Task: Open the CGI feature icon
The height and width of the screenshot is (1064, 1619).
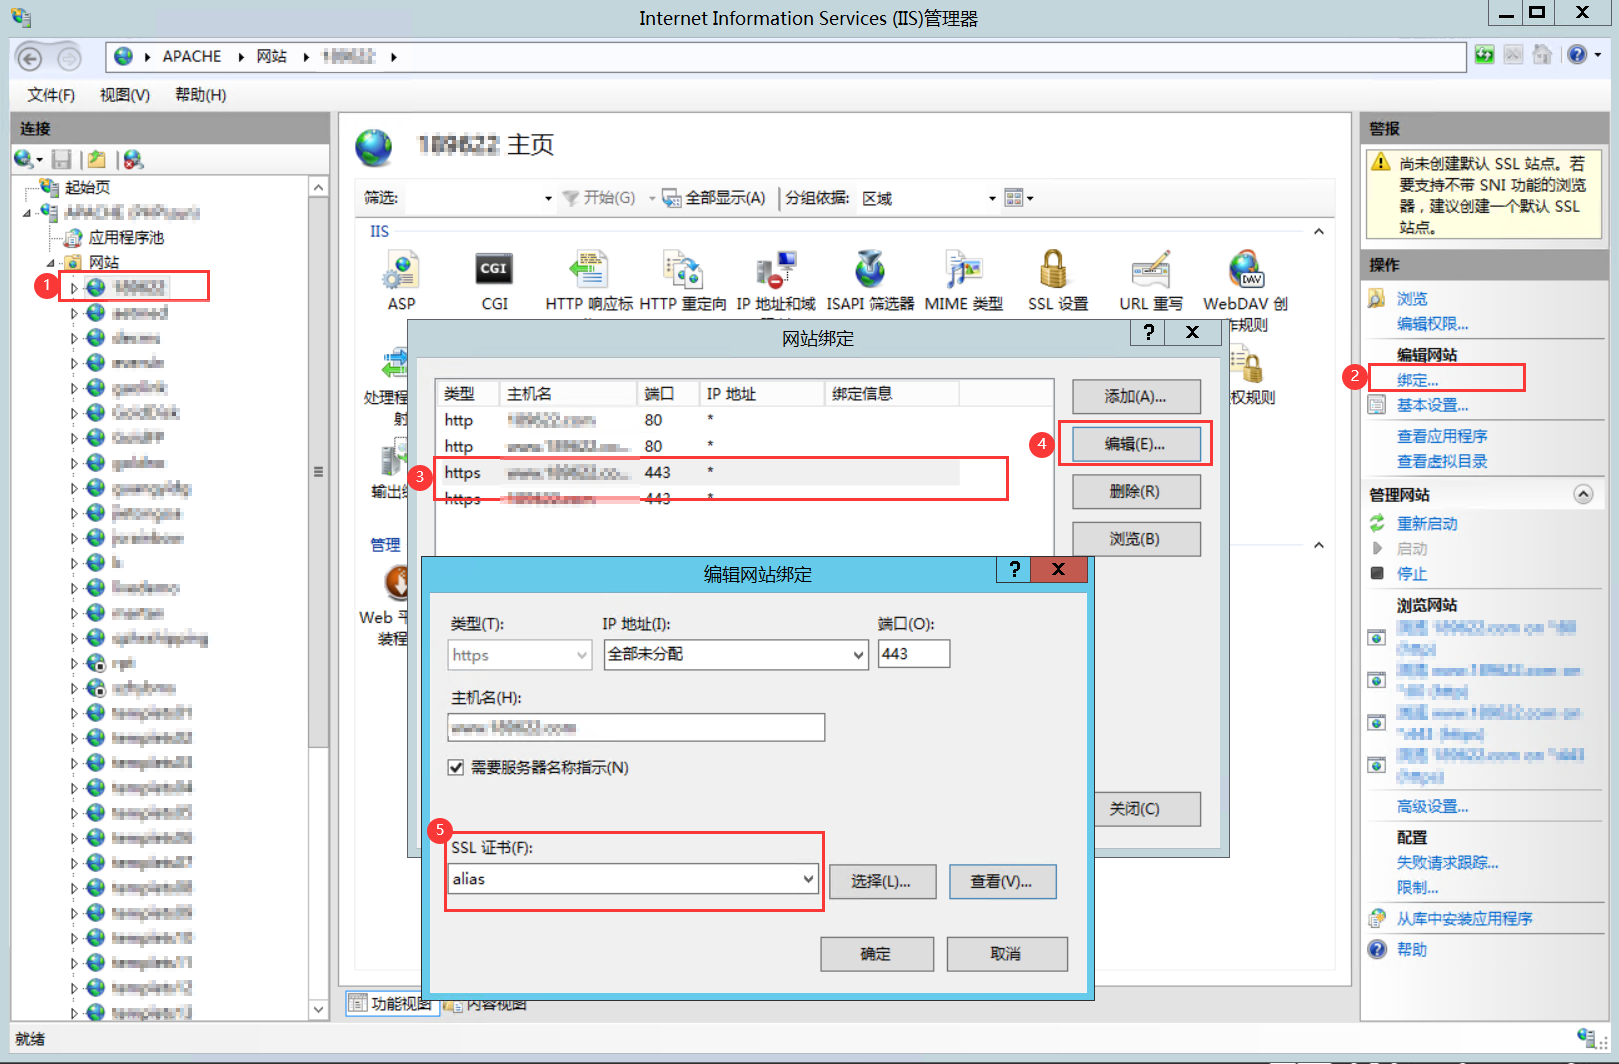Action: point(494,269)
